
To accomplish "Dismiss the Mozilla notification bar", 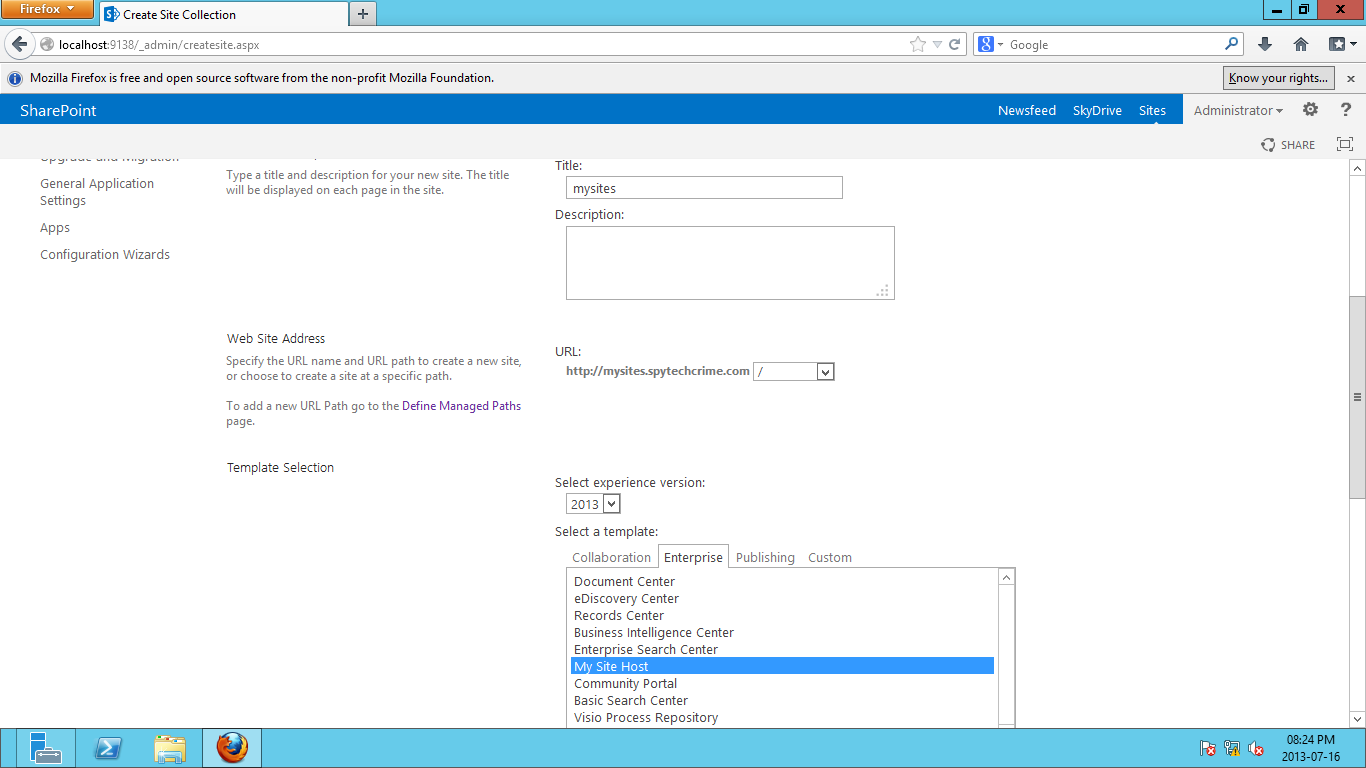I will [x=1351, y=78].
